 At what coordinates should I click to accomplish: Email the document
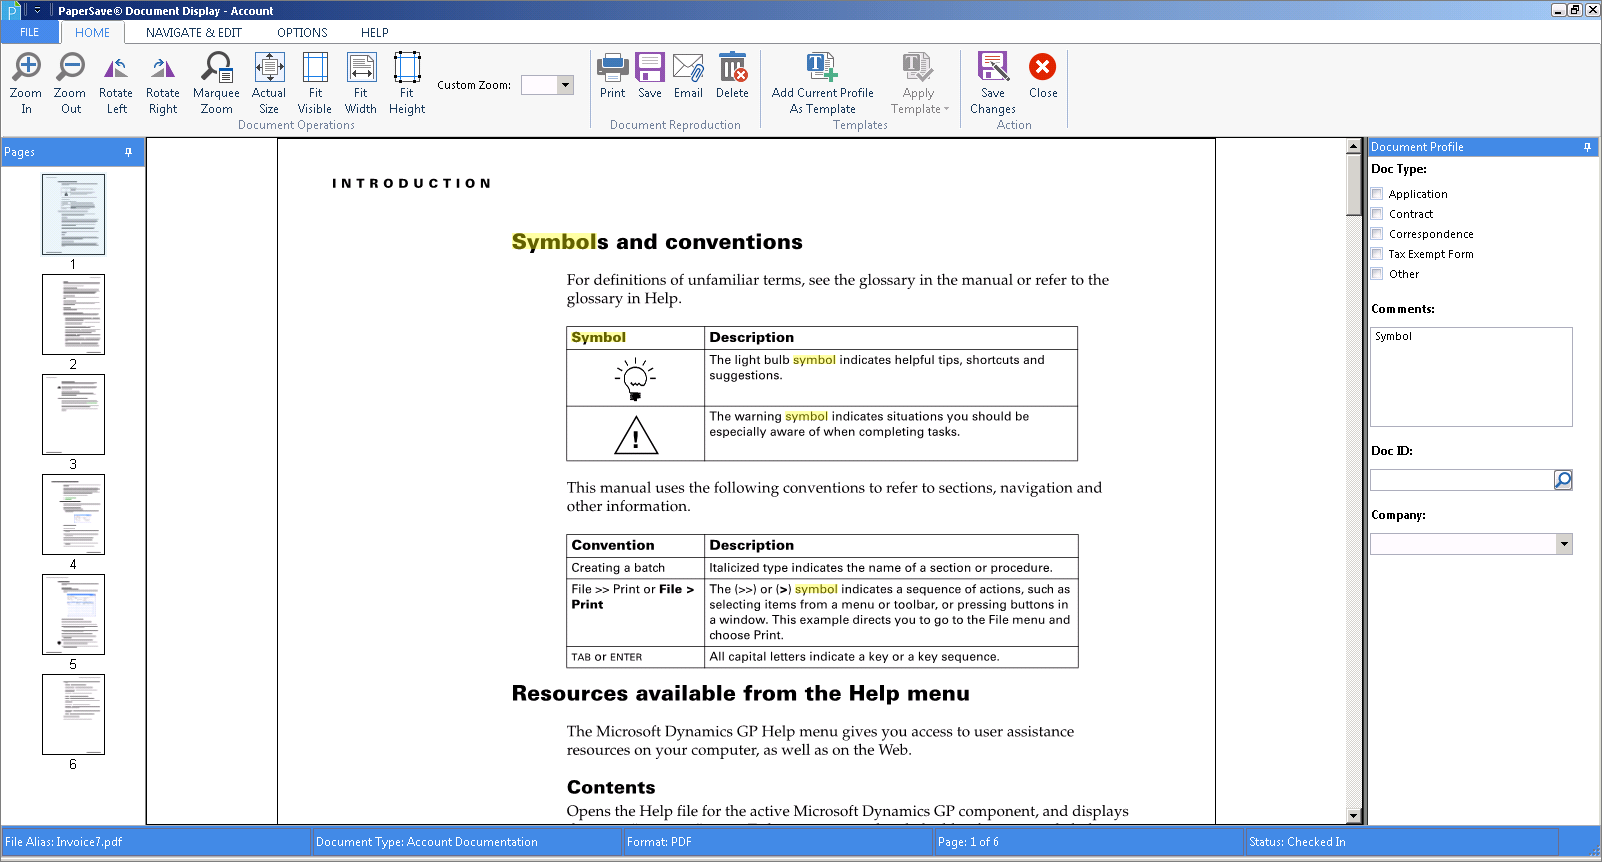[688, 76]
